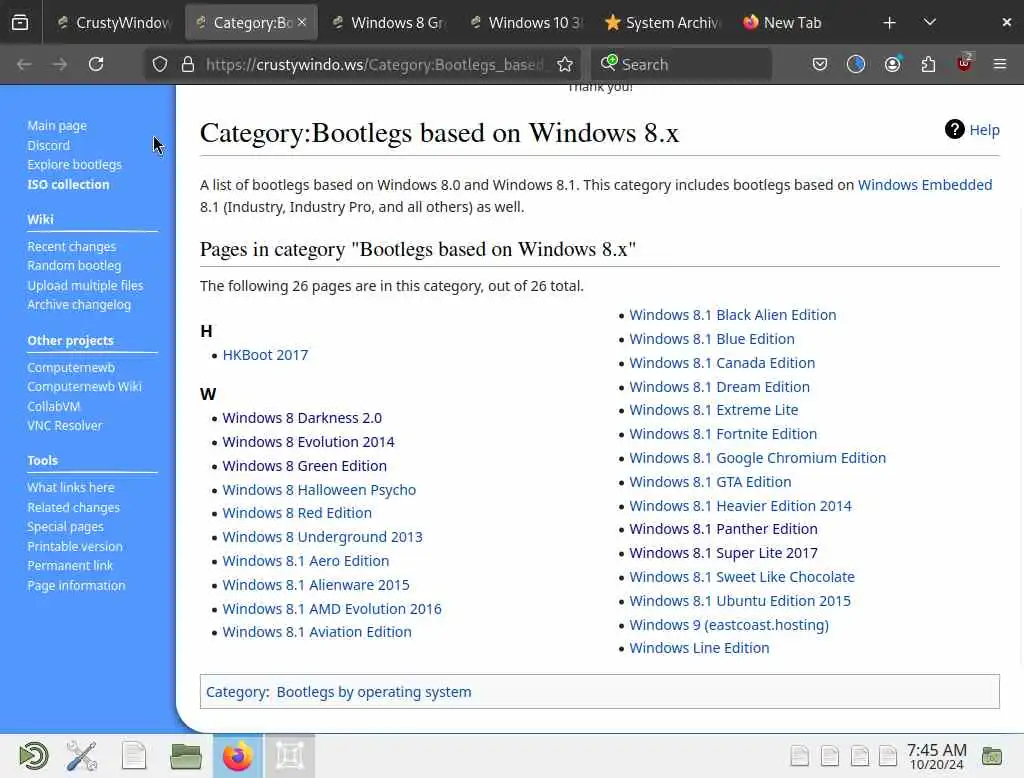This screenshot has width=1024, height=778.
Task: Open the CollabVM sidebar link
Action: coord(54,406)
